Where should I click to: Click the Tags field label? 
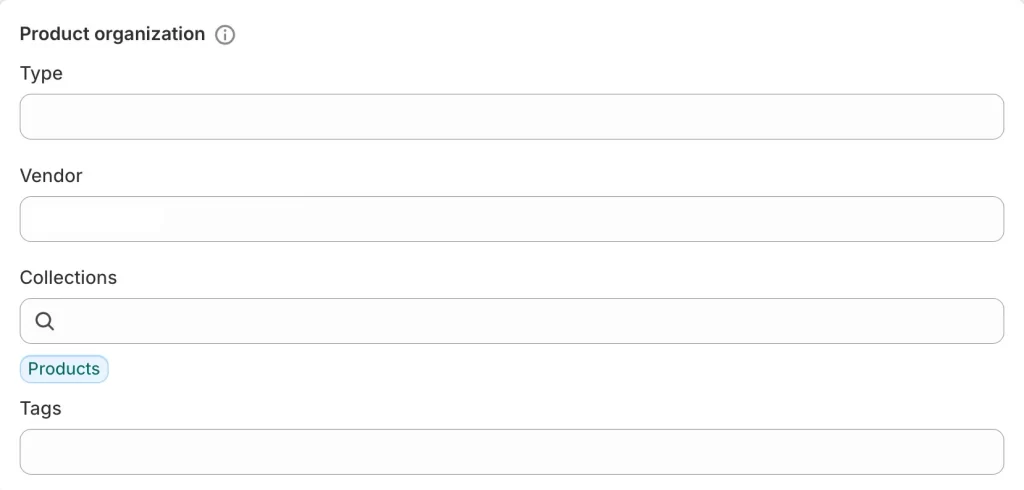tap(40, 408)
